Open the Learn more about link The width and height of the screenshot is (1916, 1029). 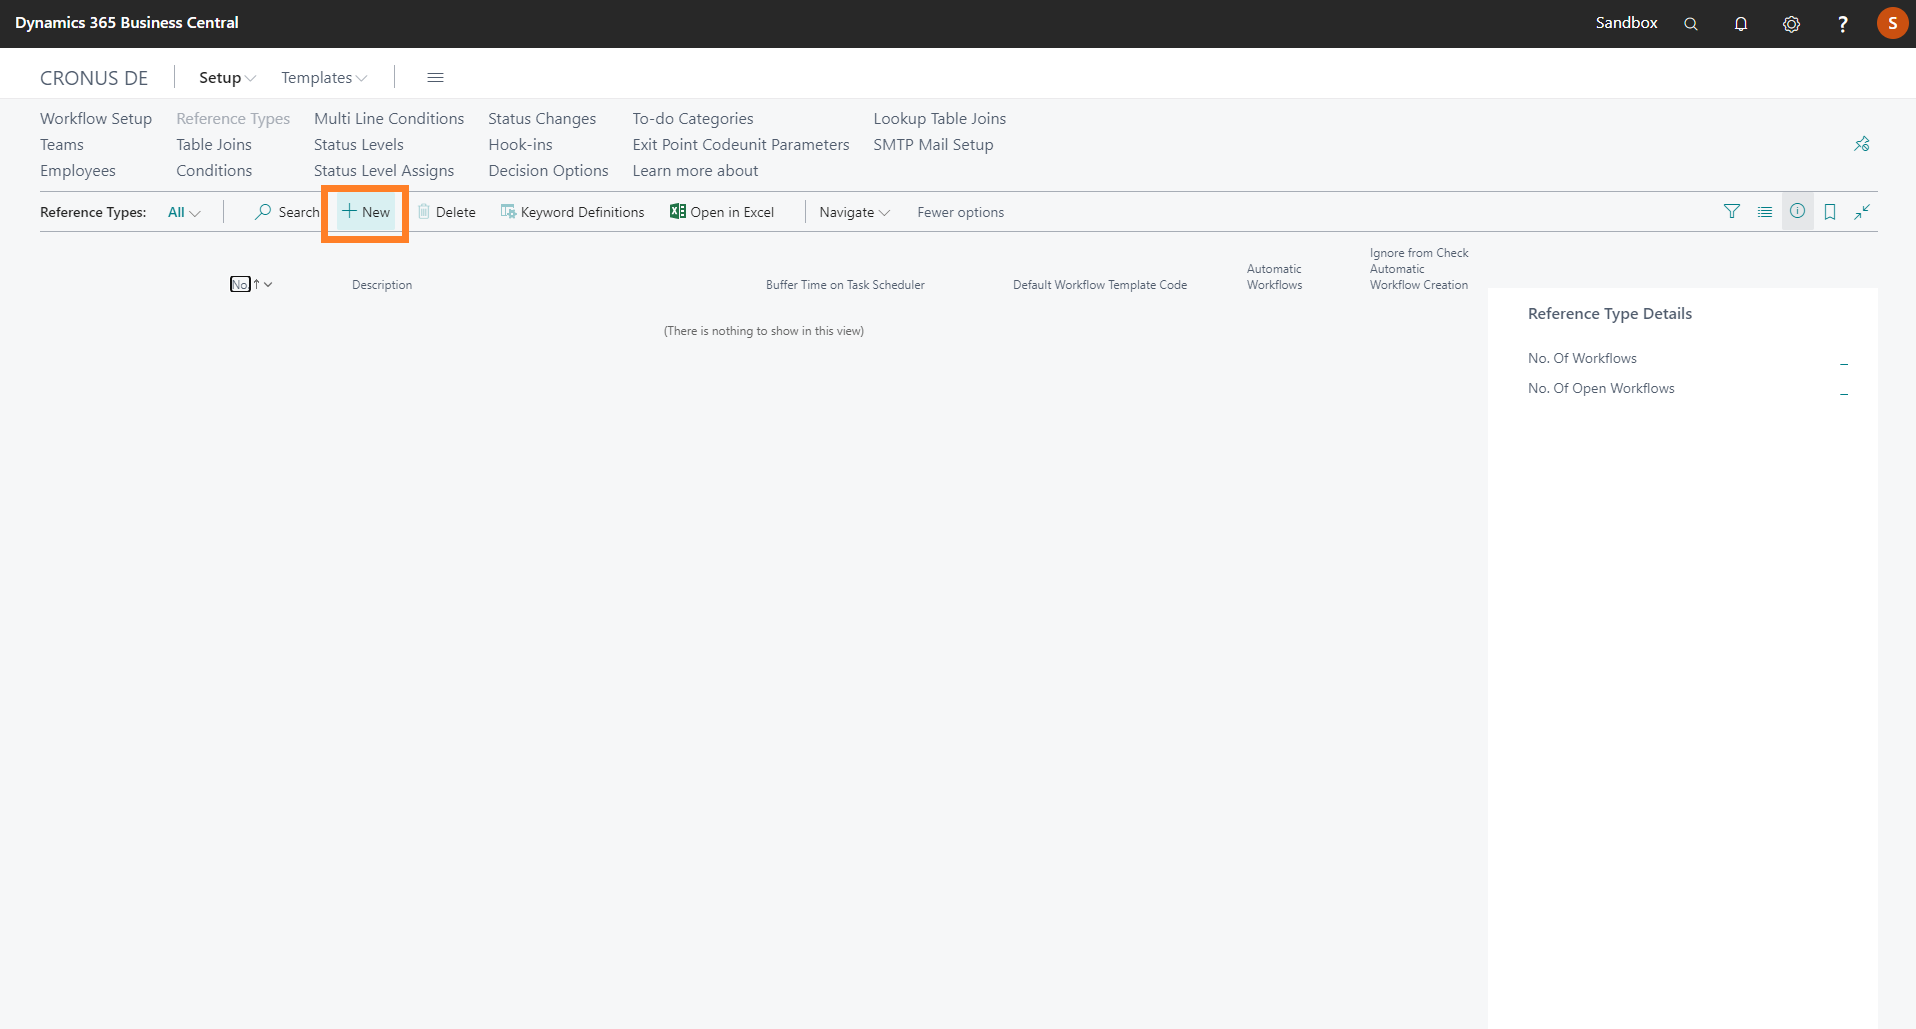point(695,171)
